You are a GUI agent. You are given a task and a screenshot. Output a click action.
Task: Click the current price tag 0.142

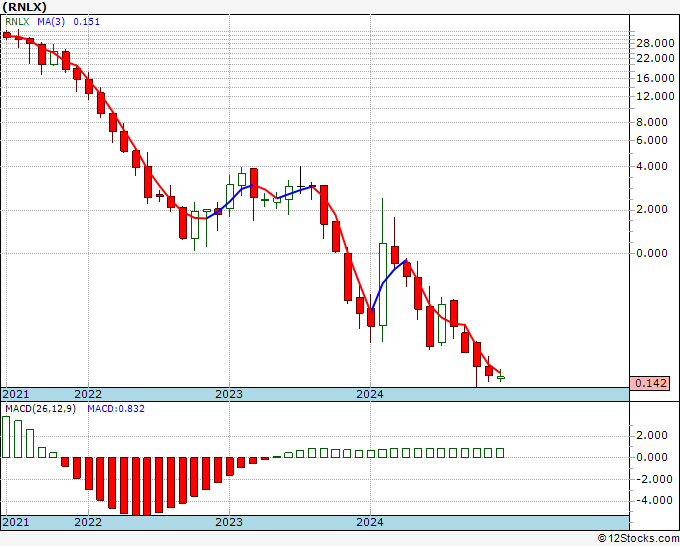click(650, 383)
